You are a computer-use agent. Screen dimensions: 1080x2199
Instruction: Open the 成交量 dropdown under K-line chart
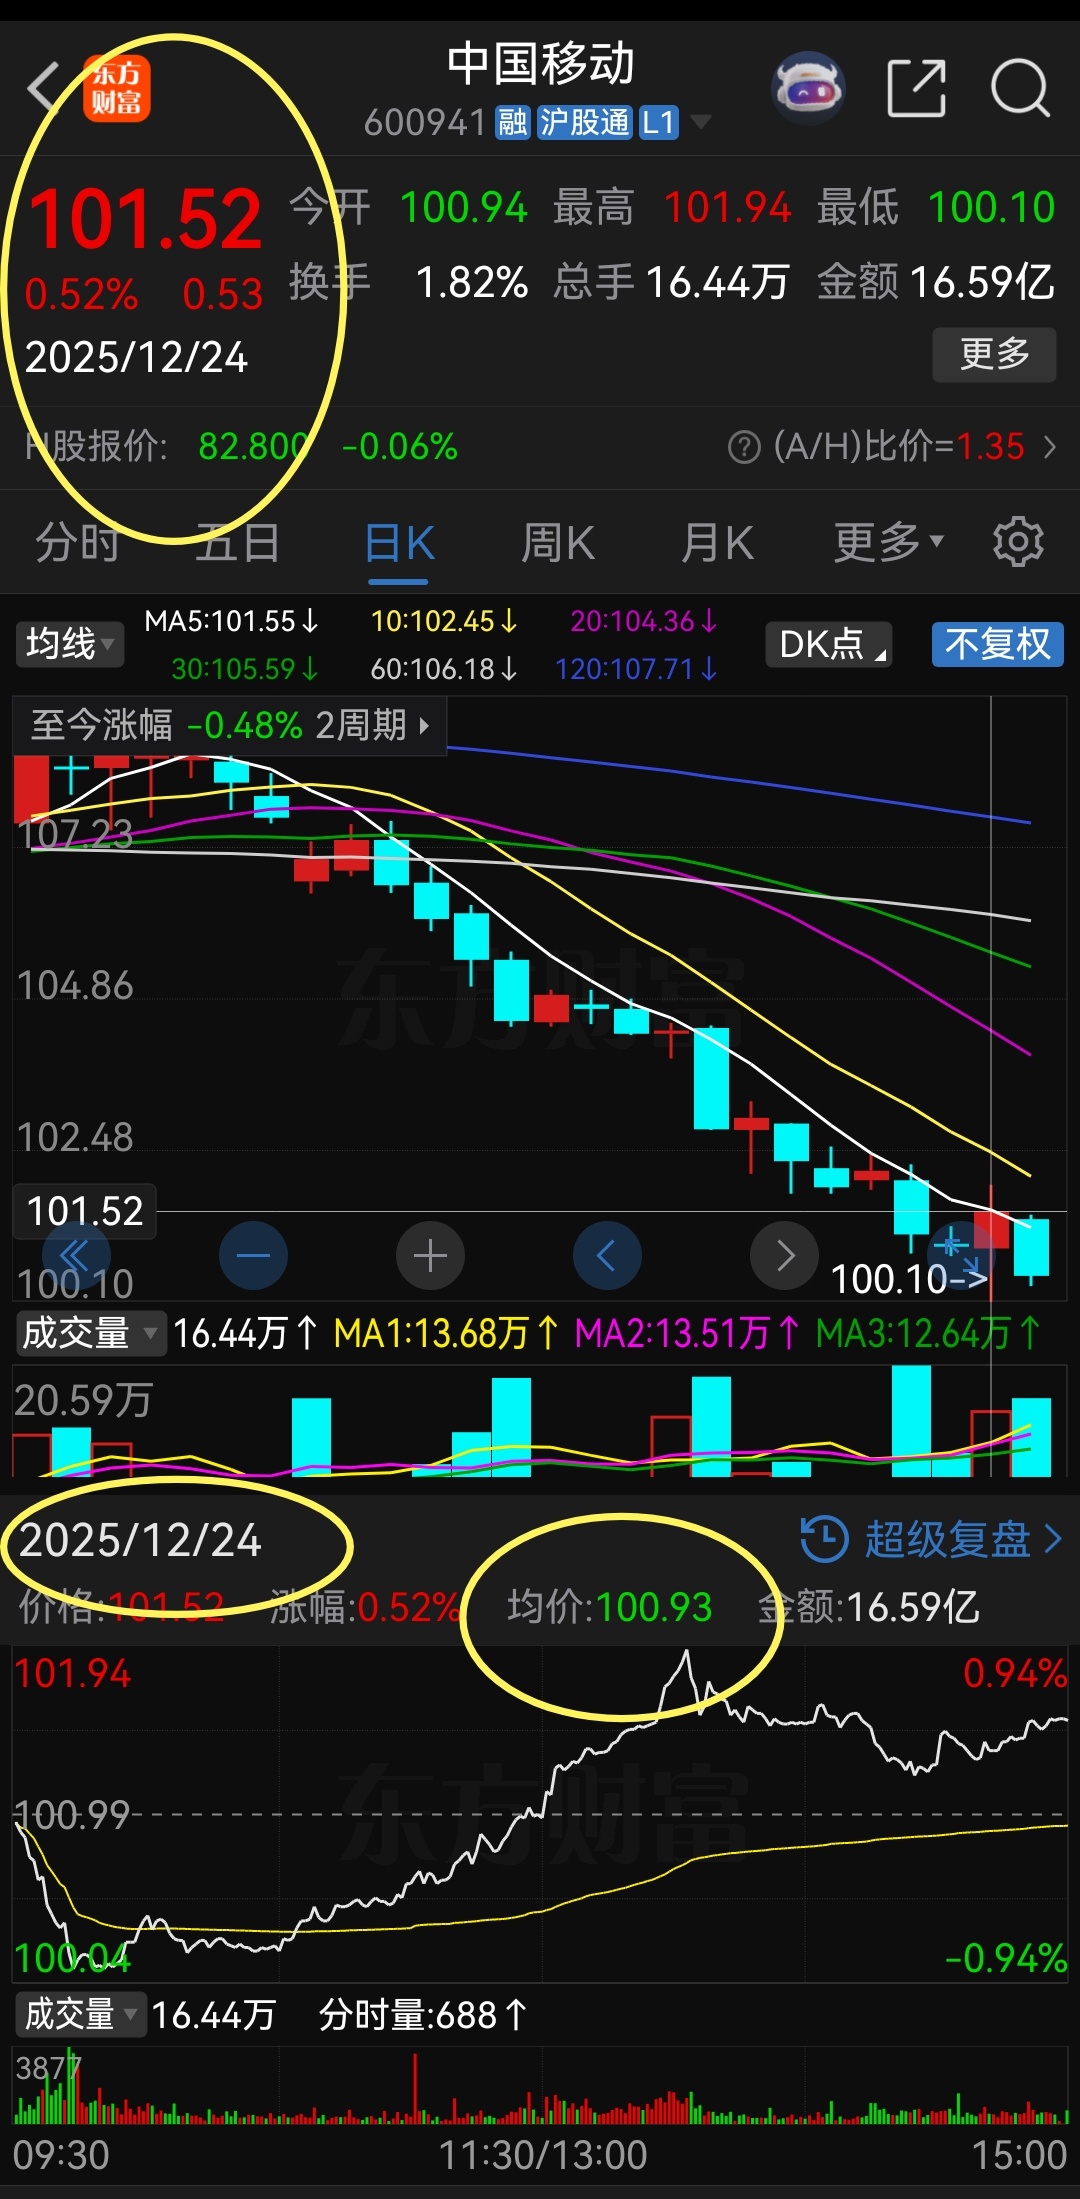(90, 1333)
